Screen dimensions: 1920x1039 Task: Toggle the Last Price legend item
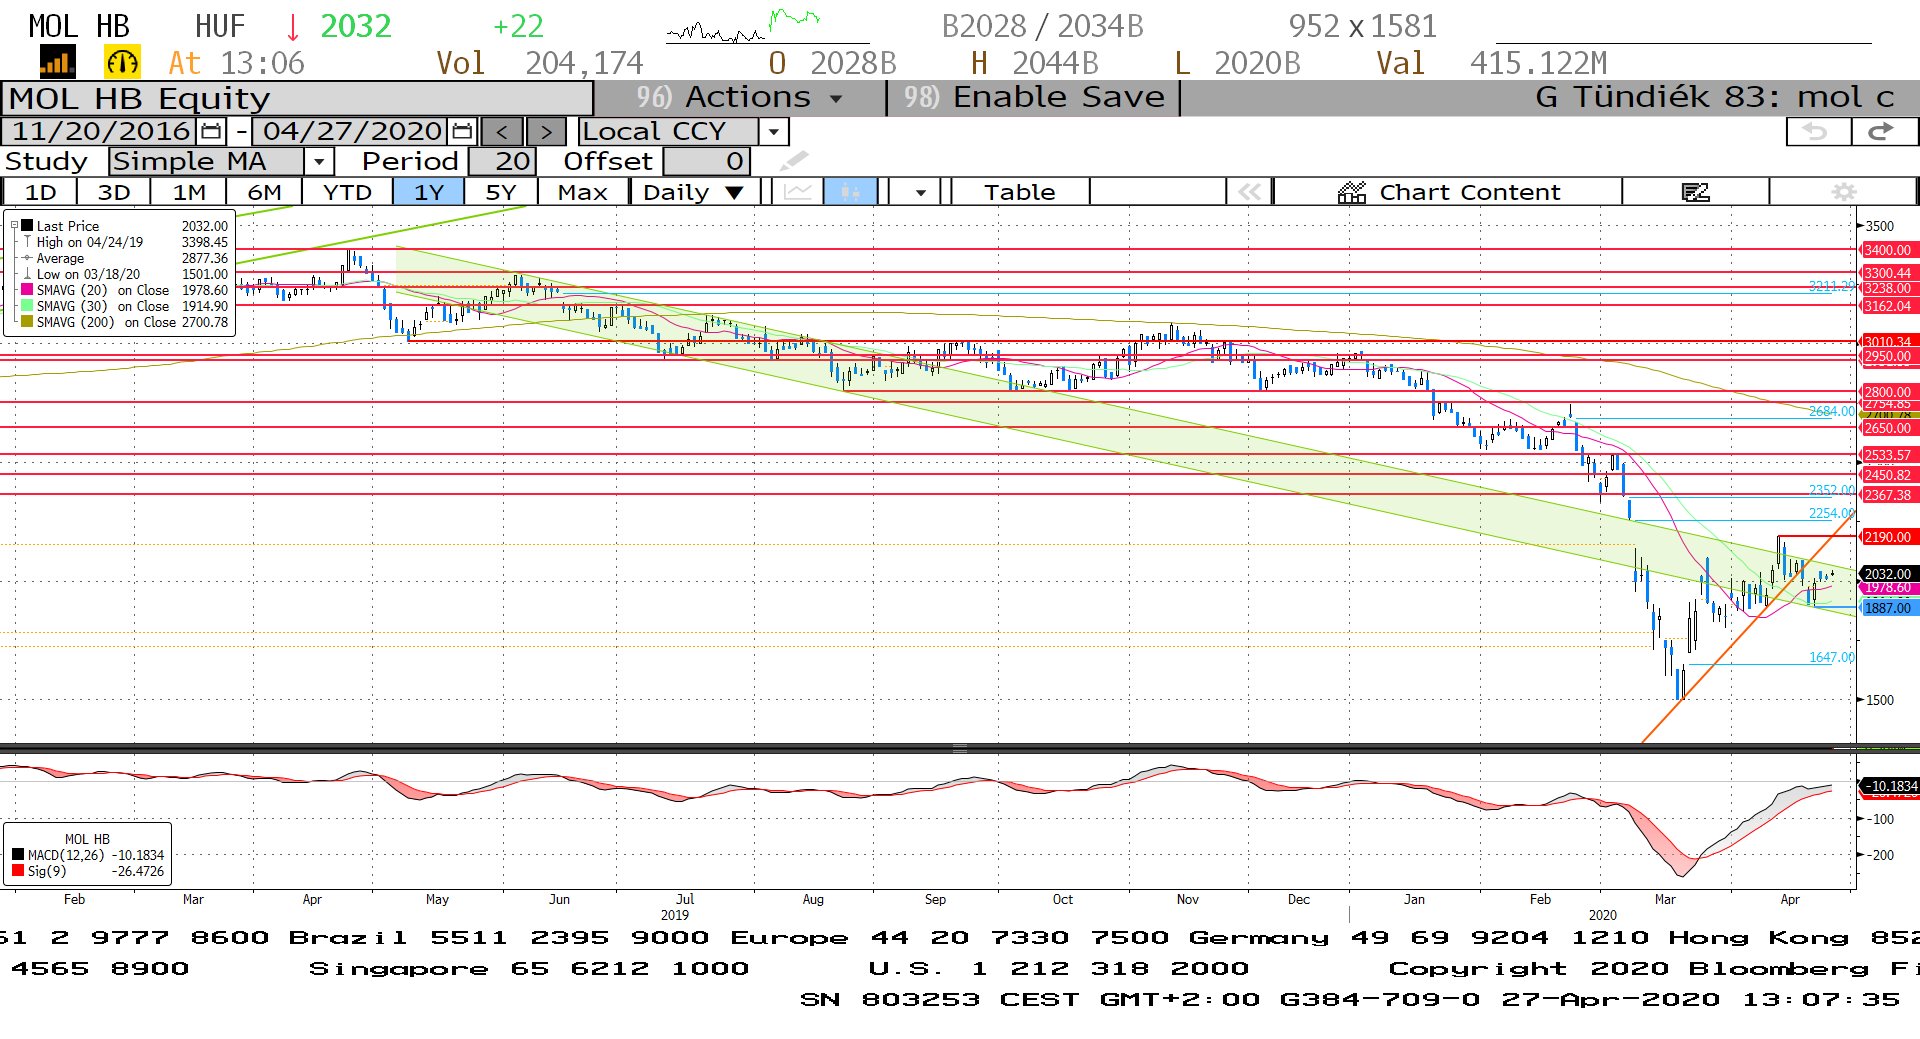[68, 226]
